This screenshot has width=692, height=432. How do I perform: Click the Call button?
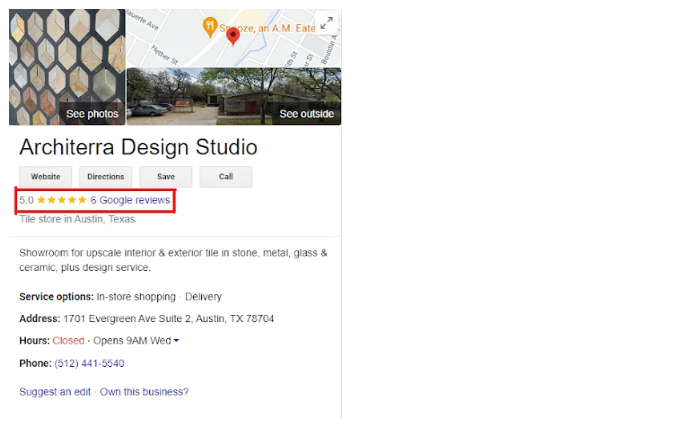(226, 177)
